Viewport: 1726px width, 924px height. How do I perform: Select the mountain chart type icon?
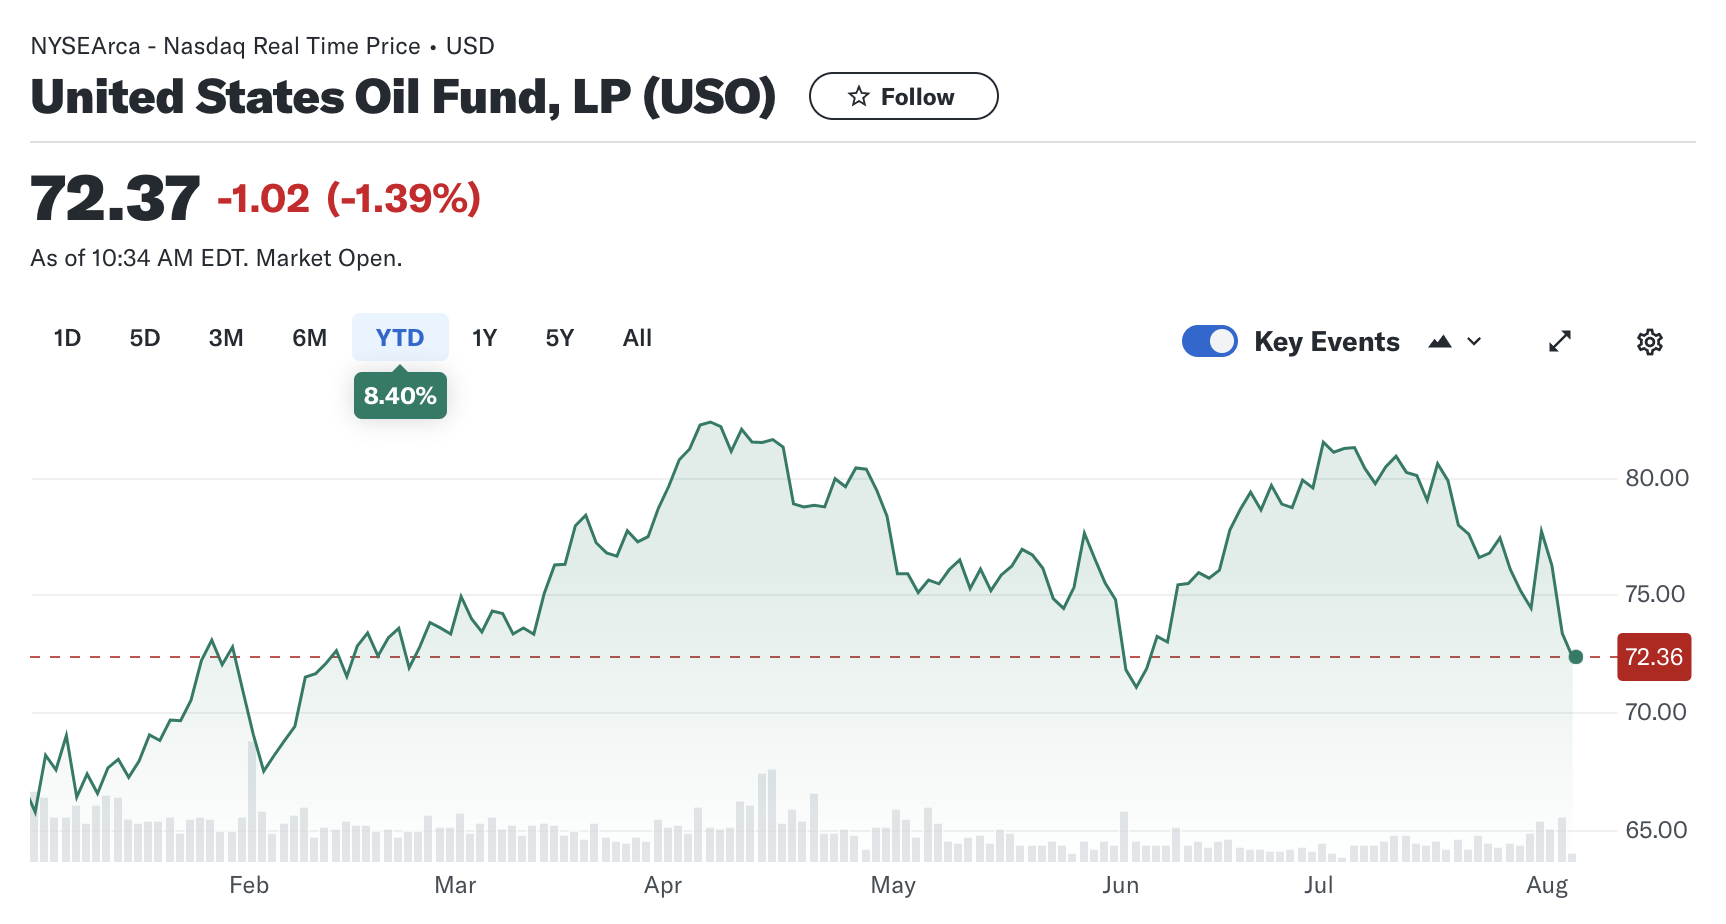pyautogui.click(x=1439, y=342)
